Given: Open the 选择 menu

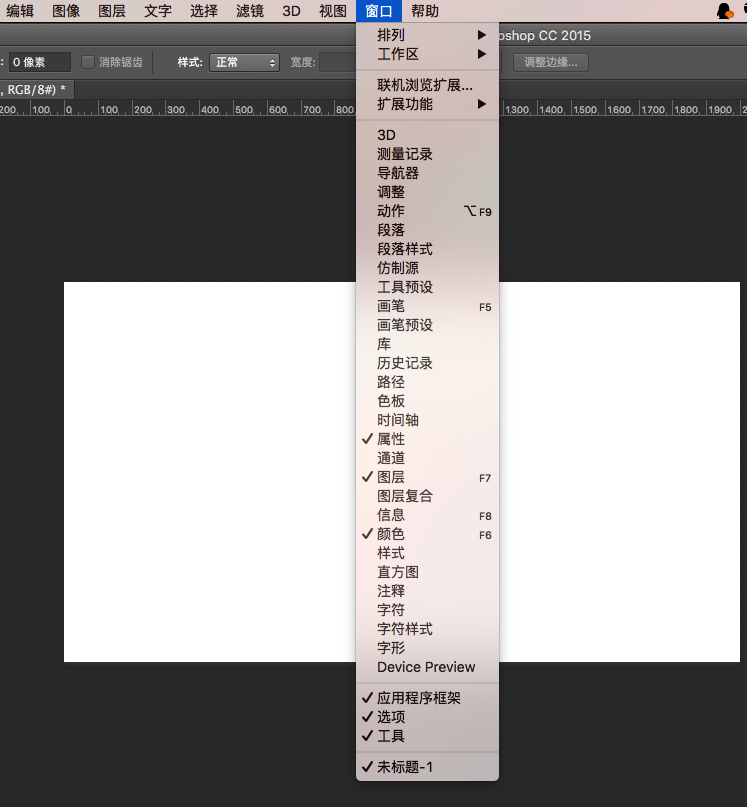Looking at the screenshot, I should [x=204, y=11].
